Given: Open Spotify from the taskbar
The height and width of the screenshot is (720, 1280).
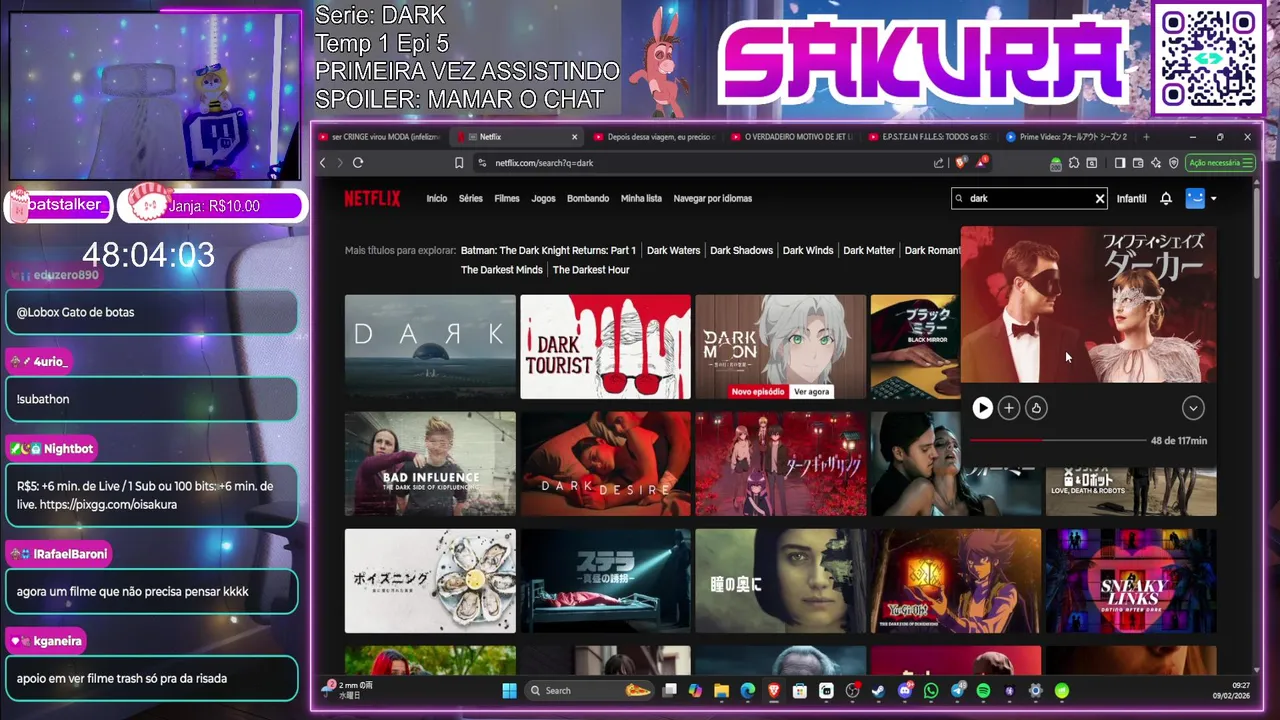Looking at the screenshot, I should tap(983, 690).
